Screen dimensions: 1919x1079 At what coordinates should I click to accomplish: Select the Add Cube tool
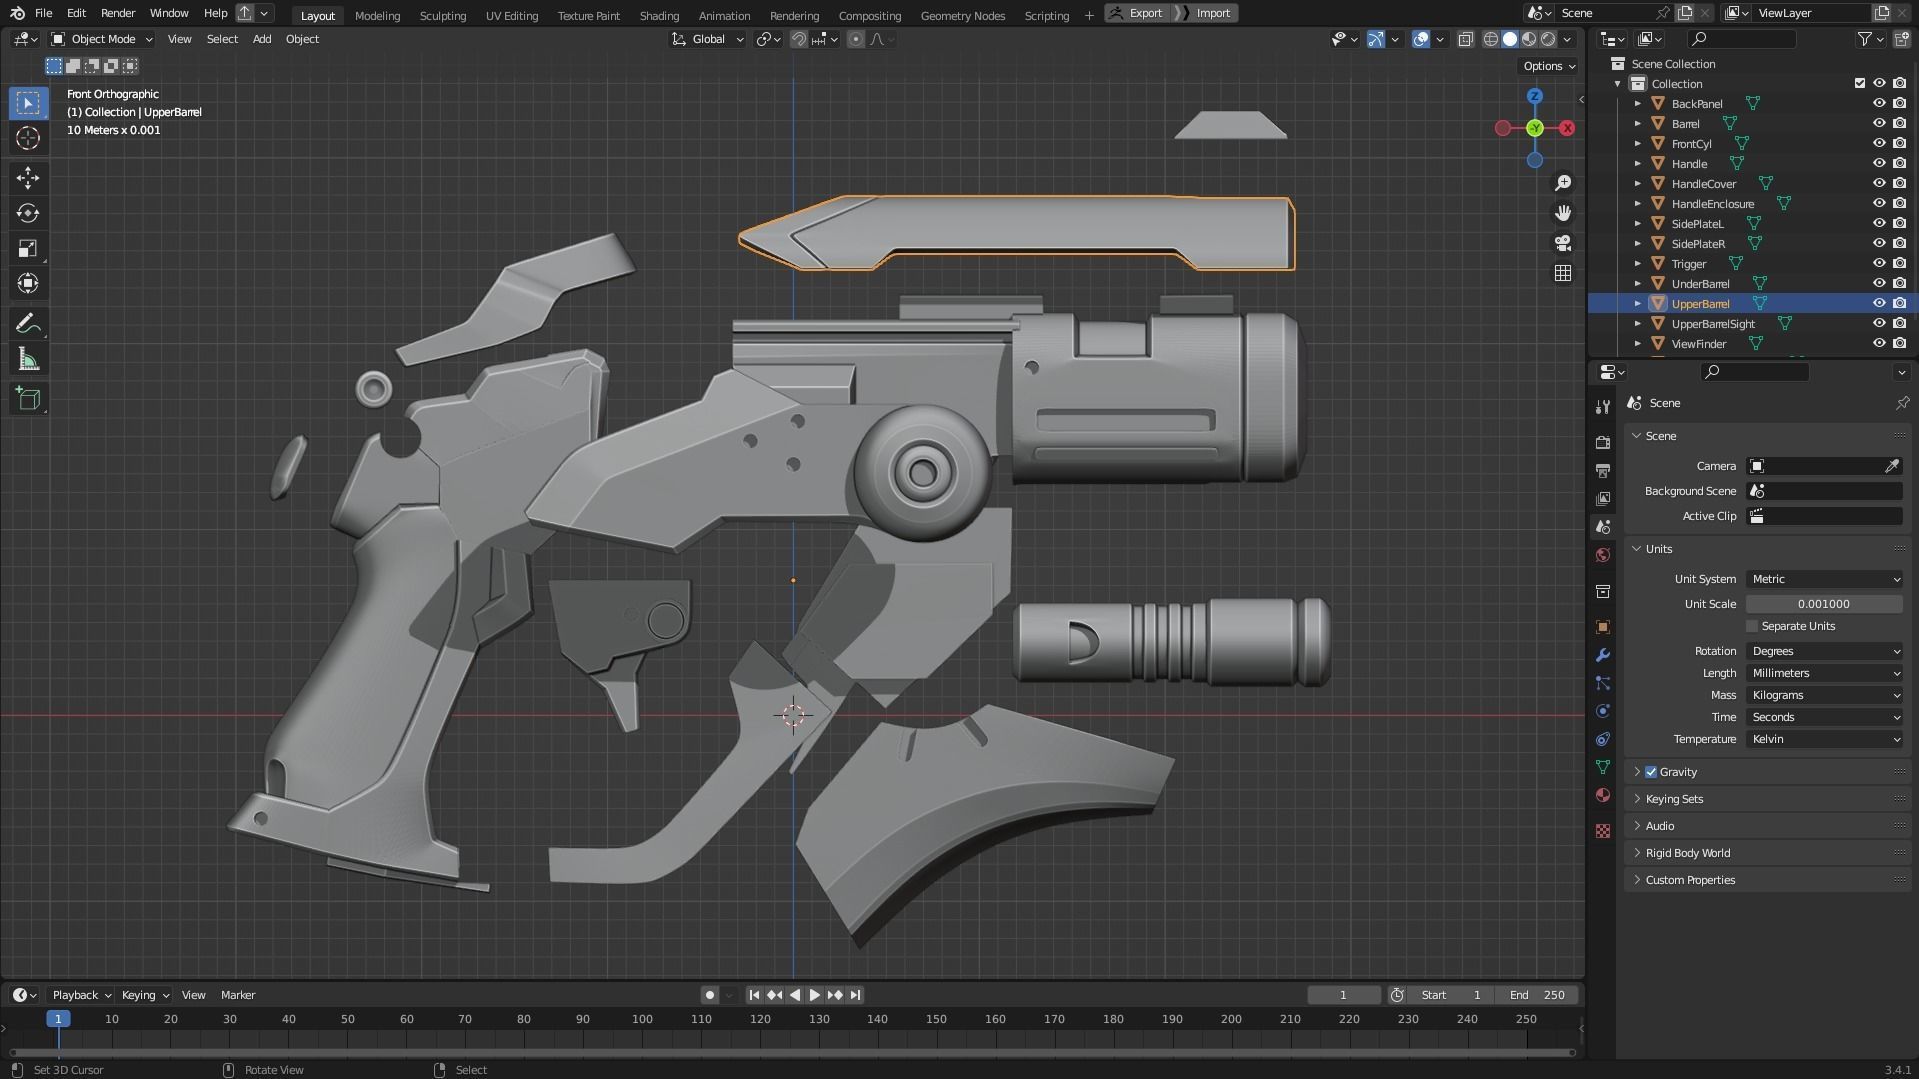(x=28, y=399)
